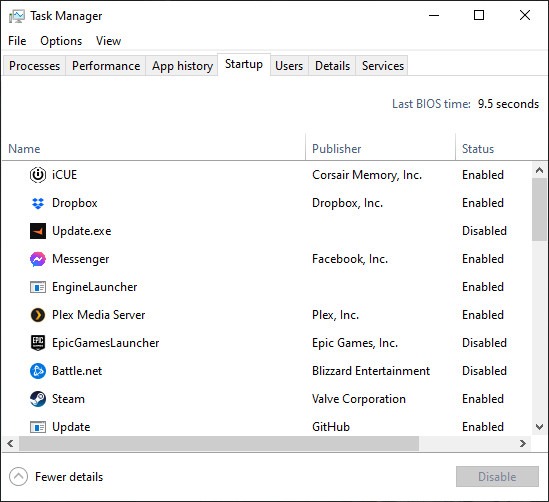Maximize the Task Manager window
This screenshot has height=502, width=549.
pos(479,15)
